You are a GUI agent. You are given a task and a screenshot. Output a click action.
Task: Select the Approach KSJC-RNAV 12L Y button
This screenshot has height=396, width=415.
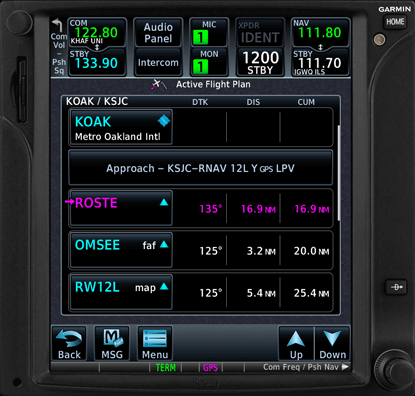pos(200,168)
